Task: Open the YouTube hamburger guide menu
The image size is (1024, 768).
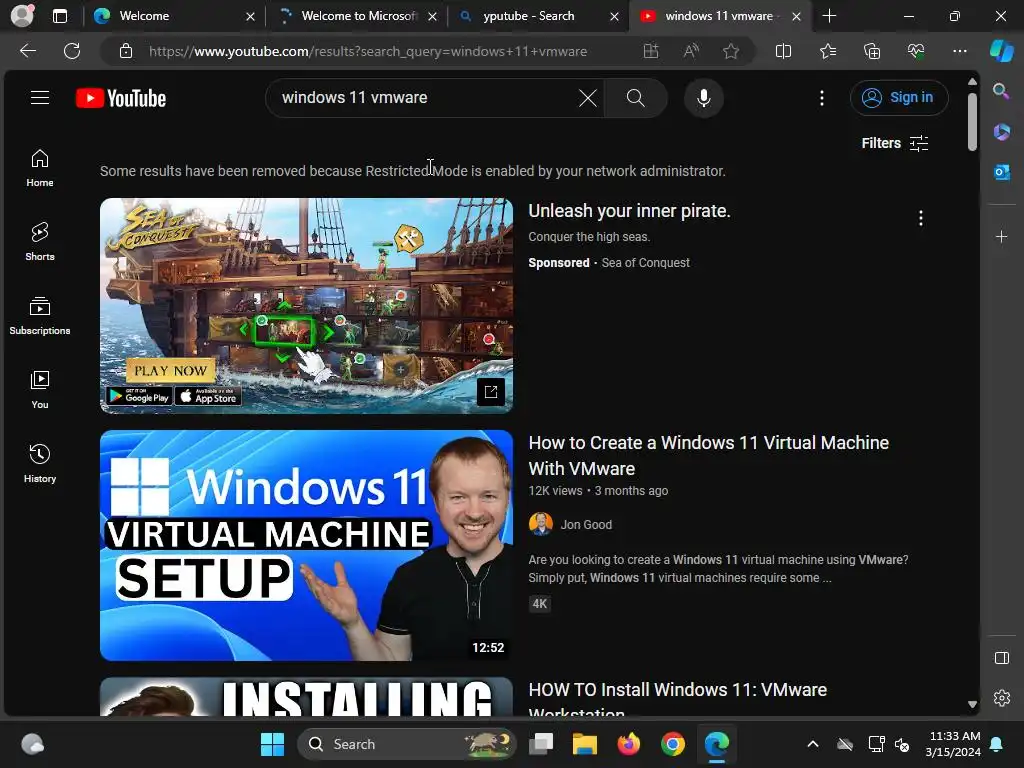Action: [40, 98]
